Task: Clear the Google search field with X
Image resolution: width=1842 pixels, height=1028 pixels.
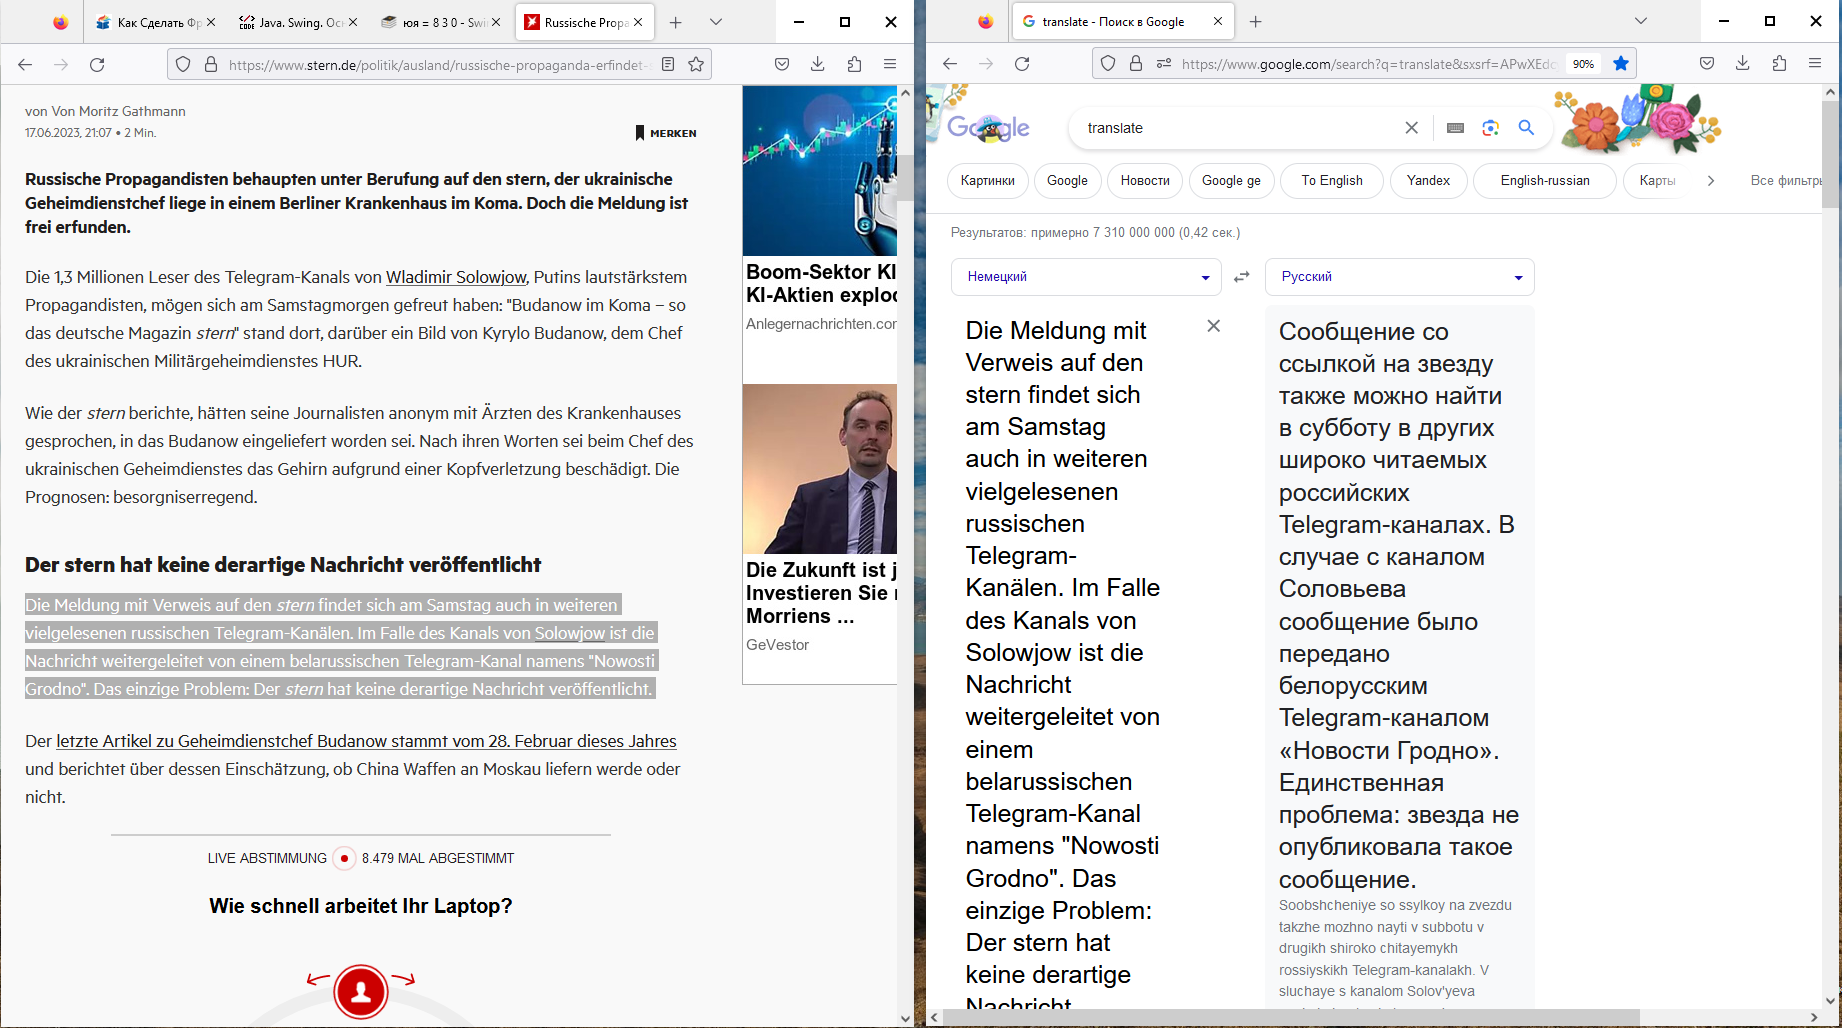Action: (1411, 128)
